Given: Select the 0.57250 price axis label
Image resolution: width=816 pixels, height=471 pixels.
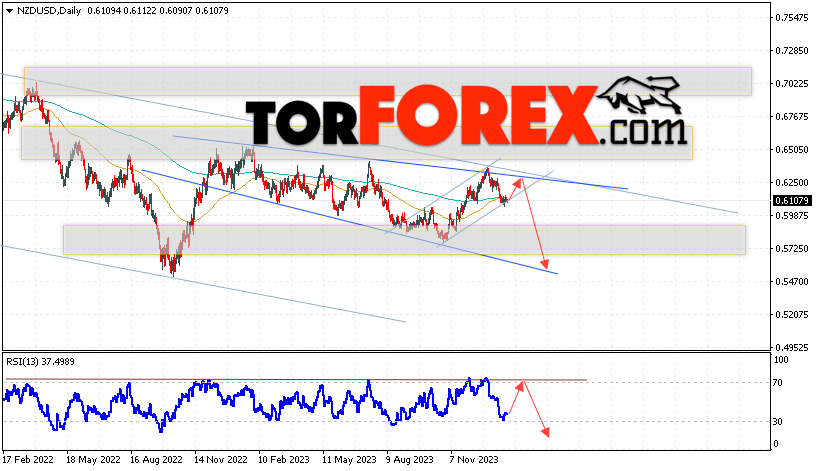Looking at the screenshot, I should click(x=792, y=249).
